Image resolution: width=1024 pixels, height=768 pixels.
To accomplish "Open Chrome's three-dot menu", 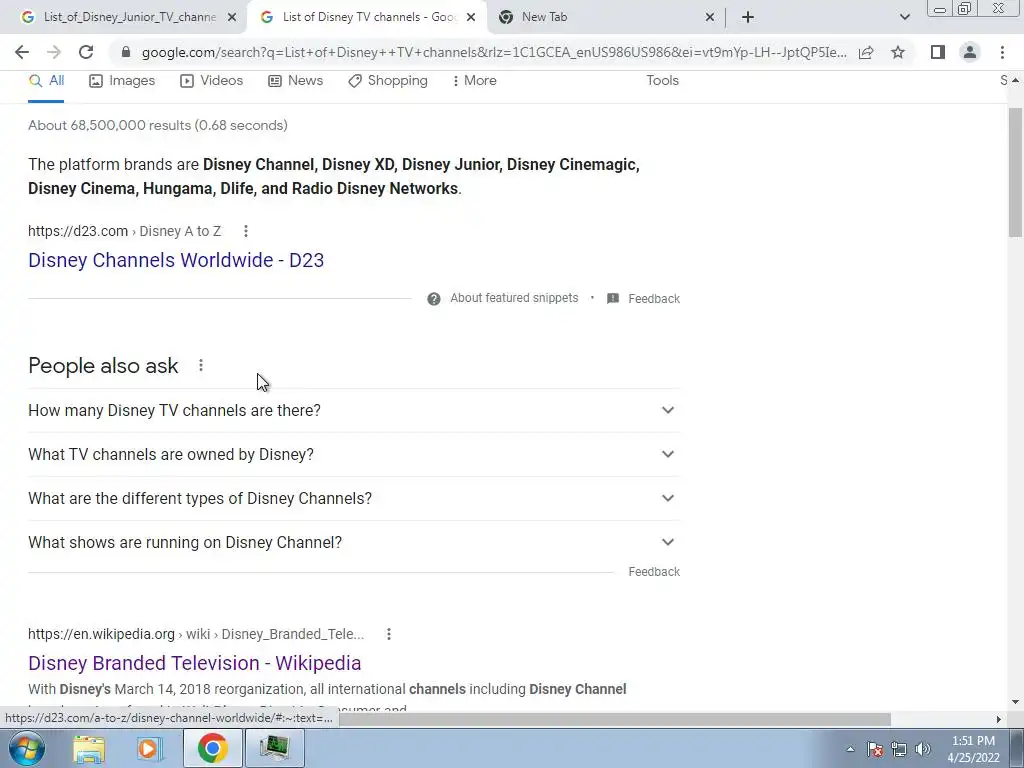I will [x=1002, y=52].
